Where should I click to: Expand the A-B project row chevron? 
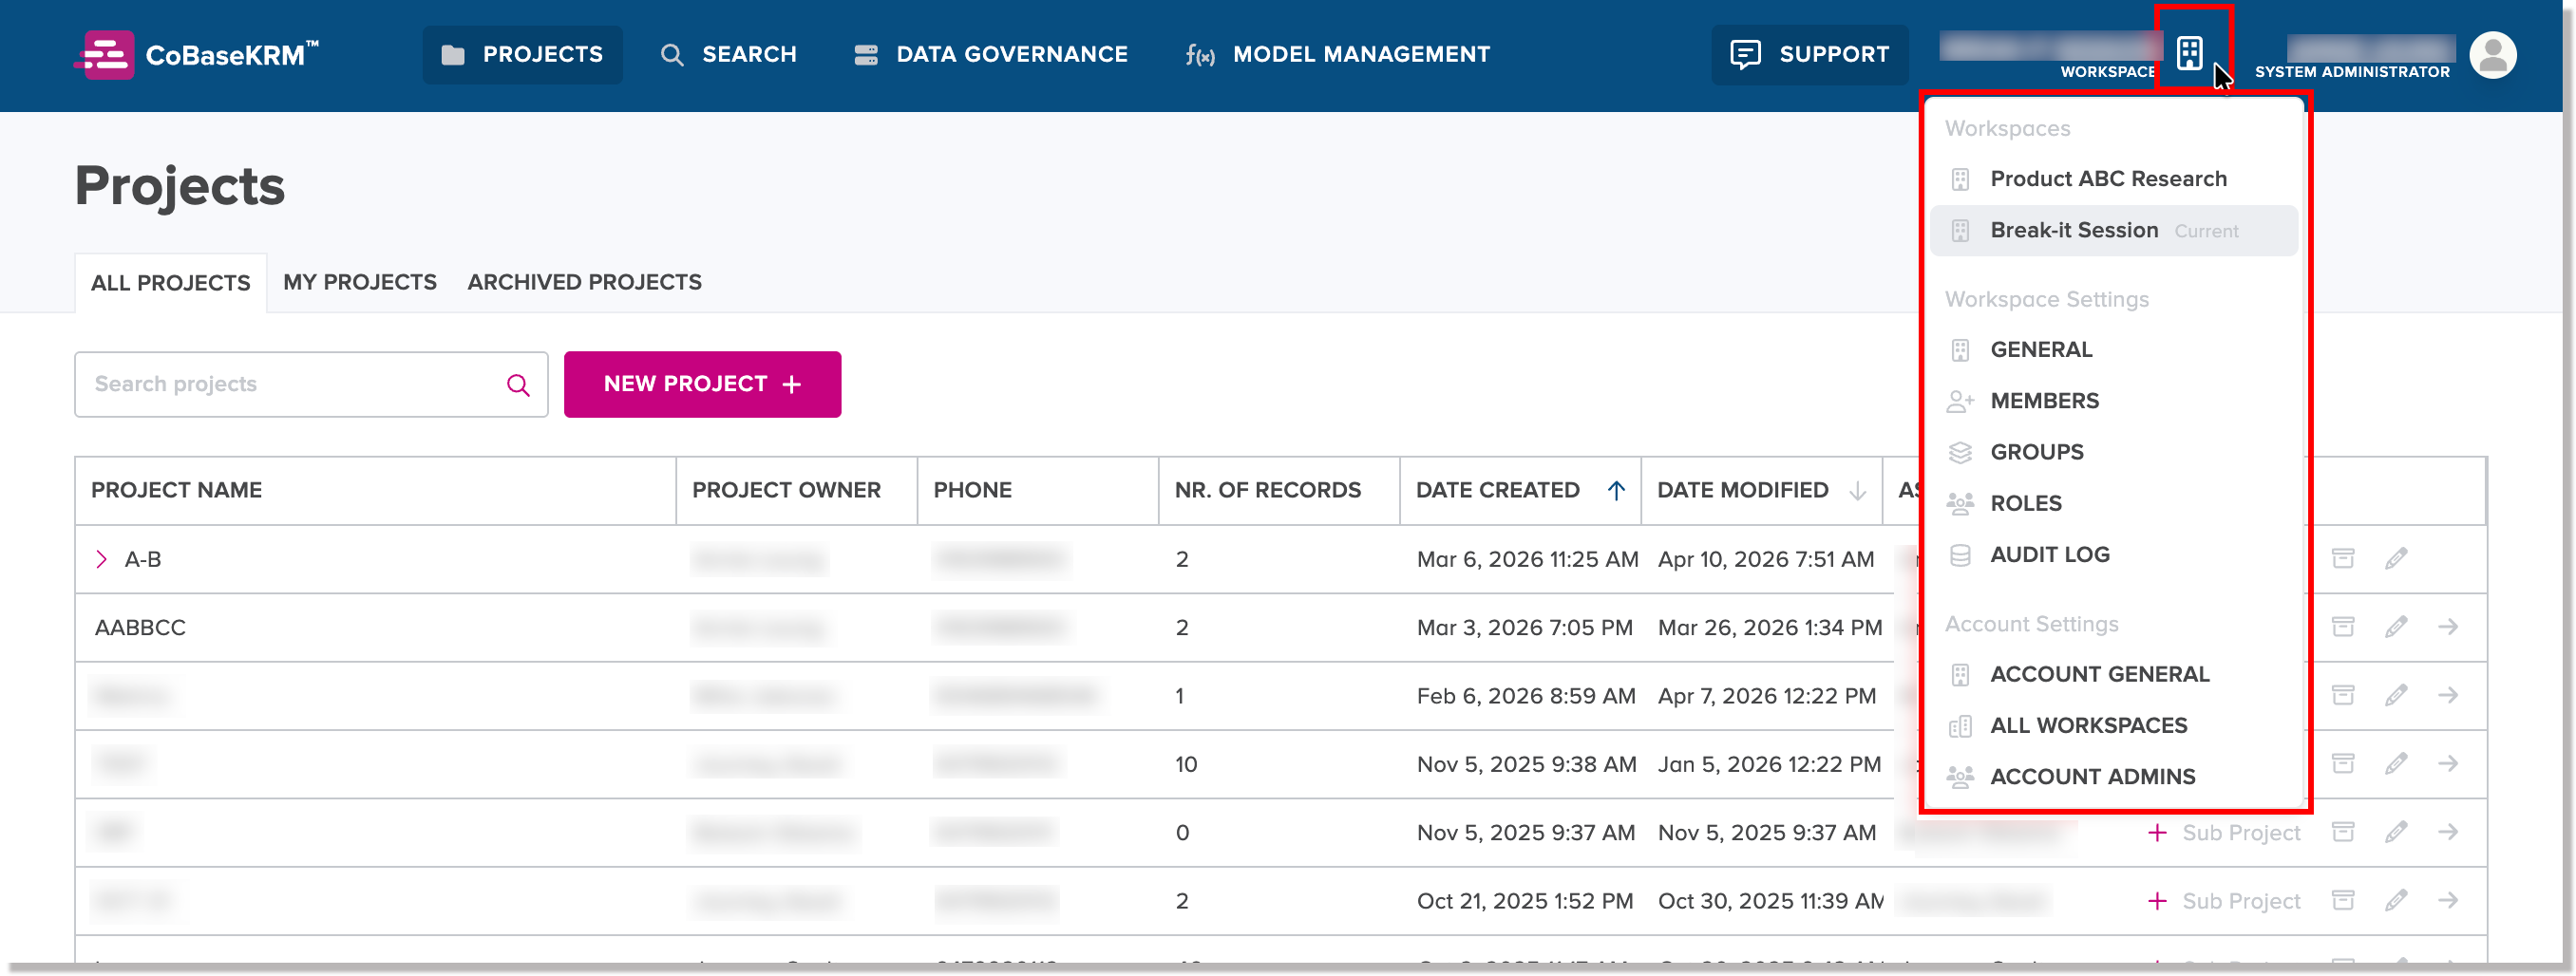tap(101, 559)
